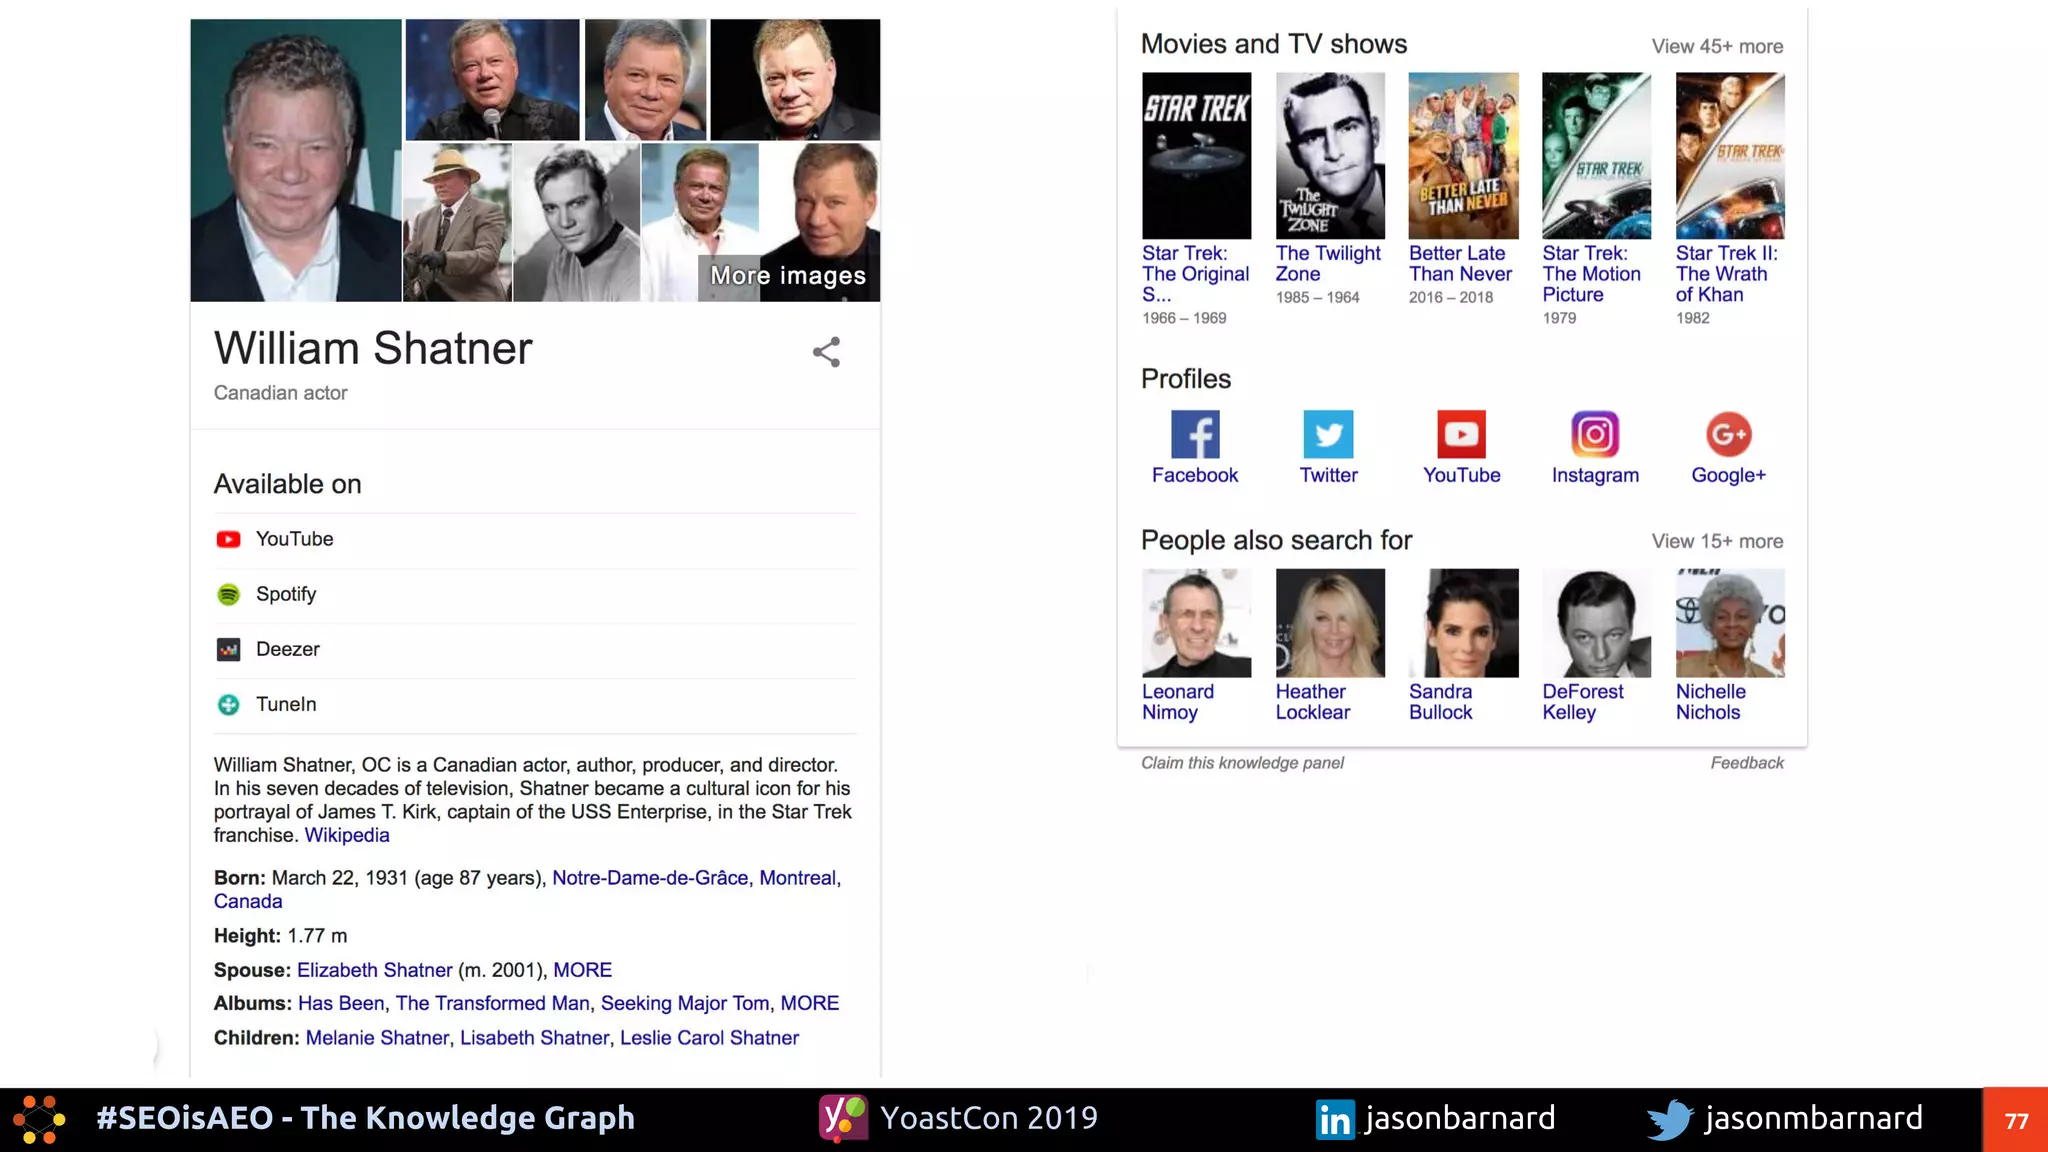Click the YouTube icon under Available on
The height and width of the screenshot is (1152, 2048).
pyautogui.click(x=228, y=540)
